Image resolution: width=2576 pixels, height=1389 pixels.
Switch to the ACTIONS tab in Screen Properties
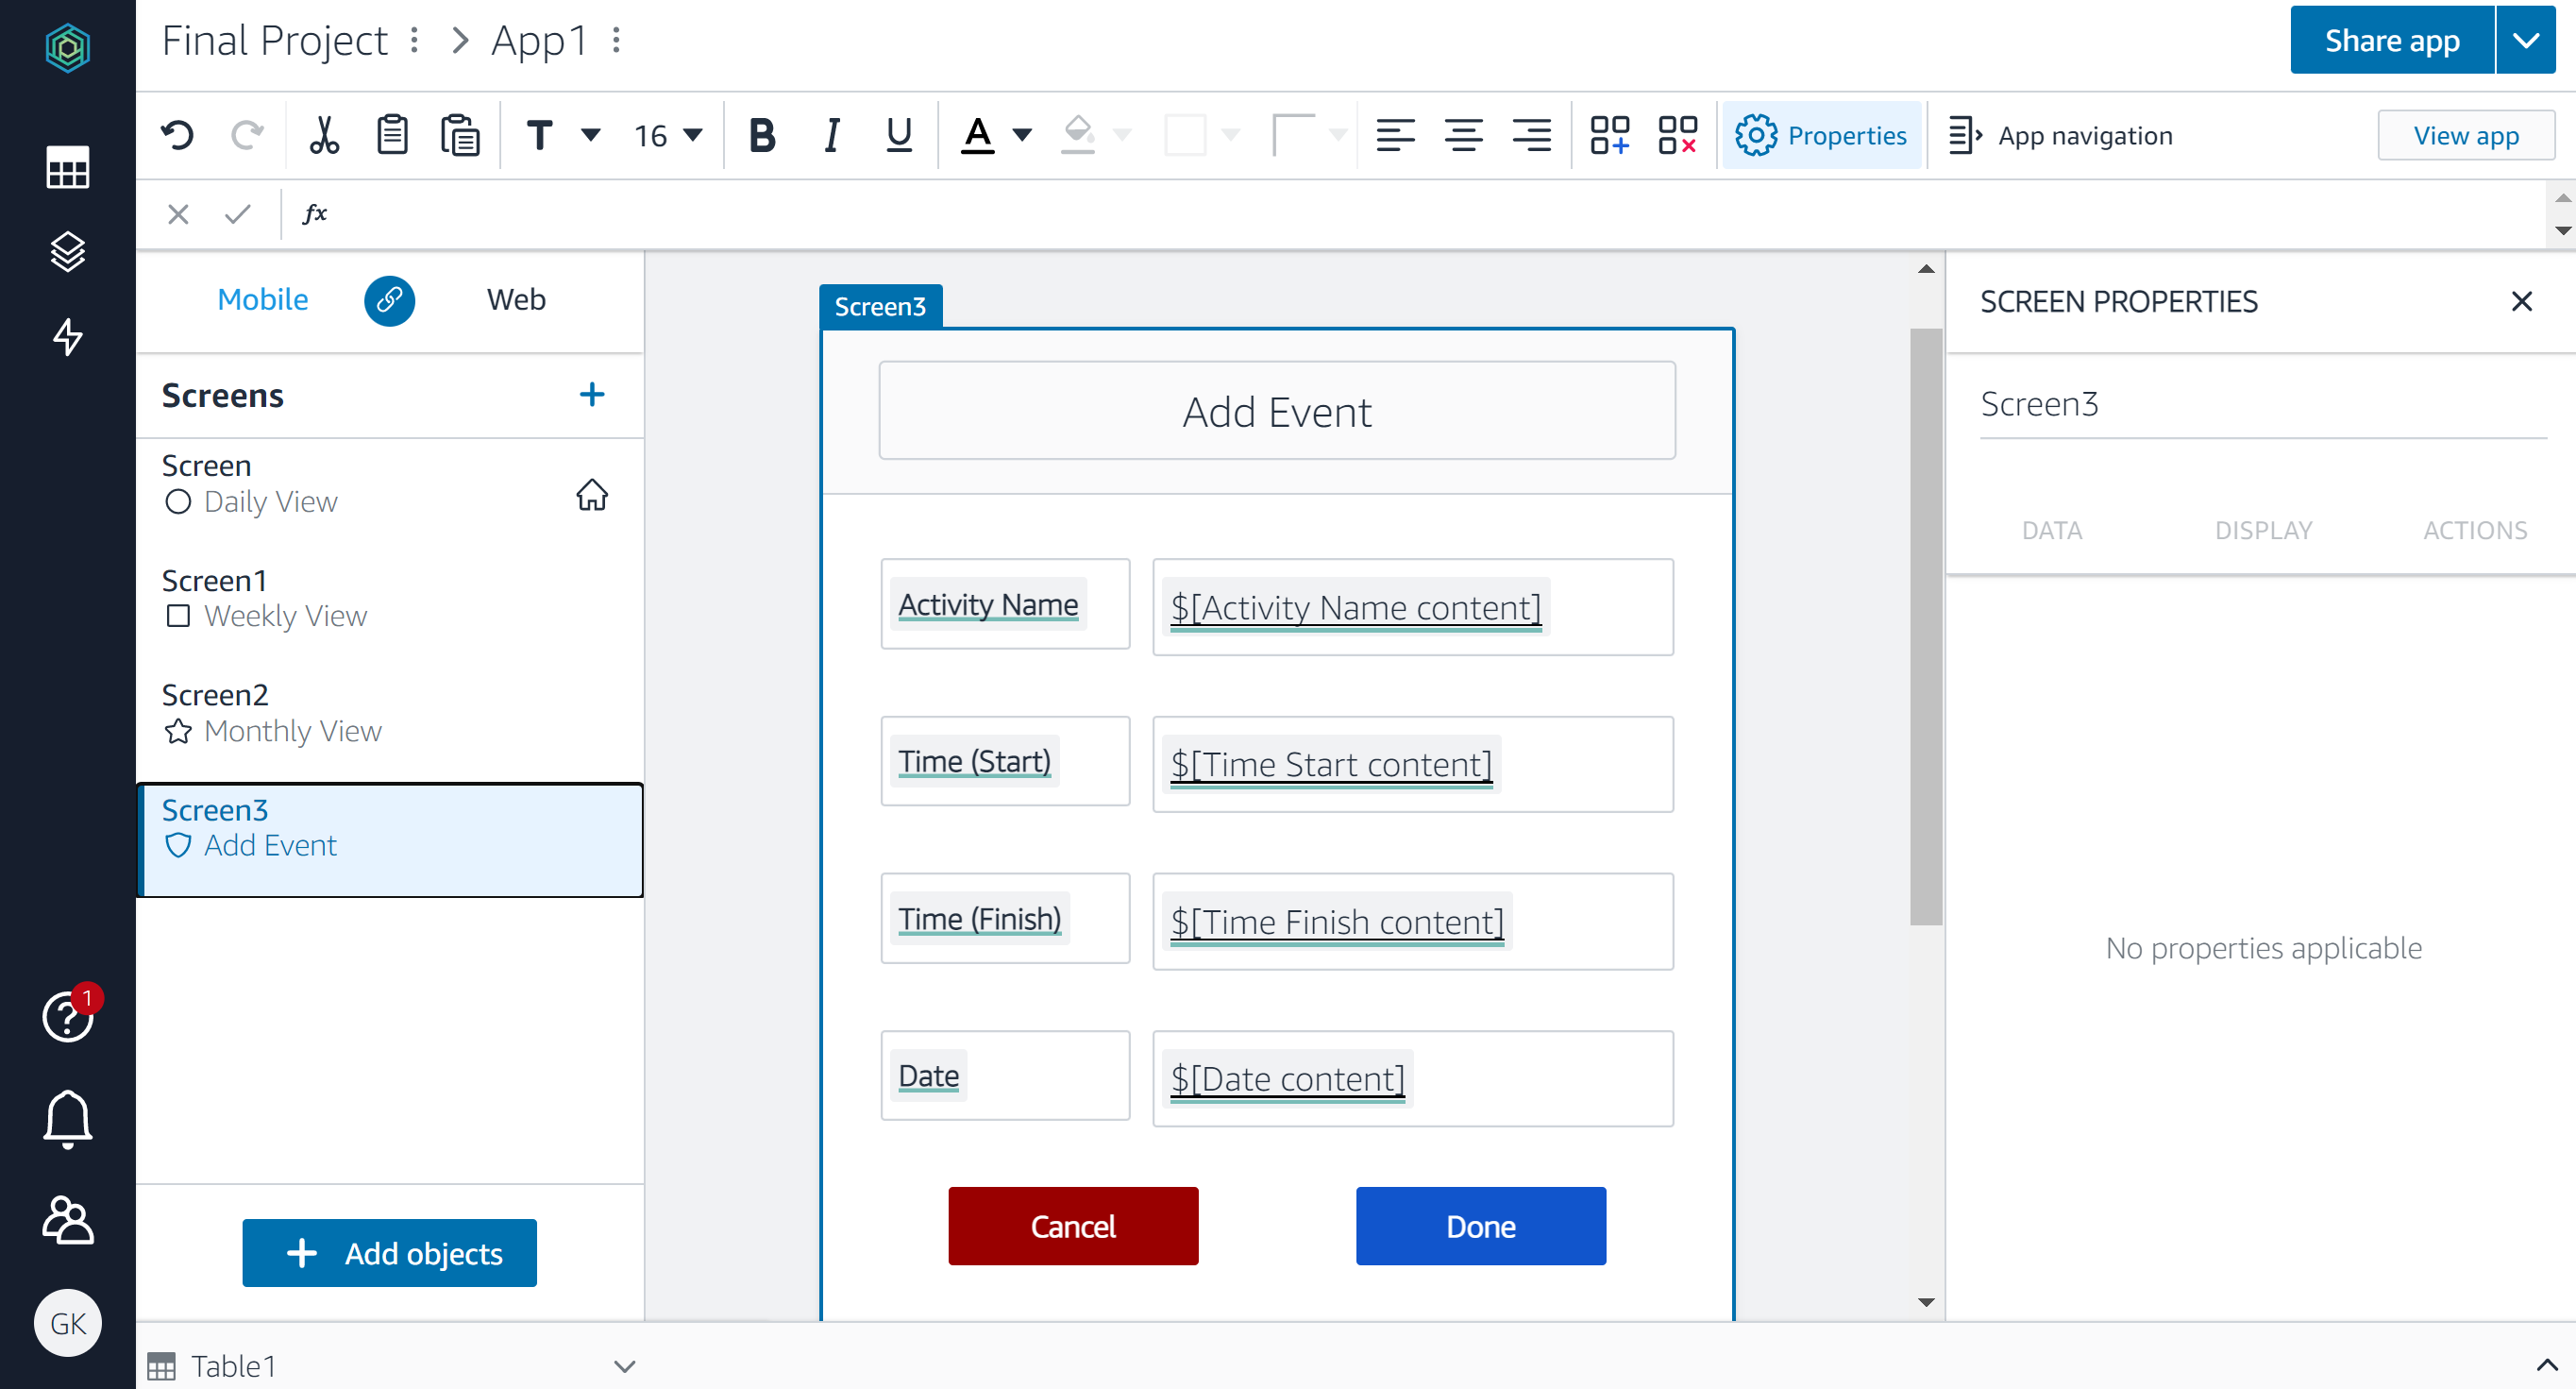tap(2475, 530)
